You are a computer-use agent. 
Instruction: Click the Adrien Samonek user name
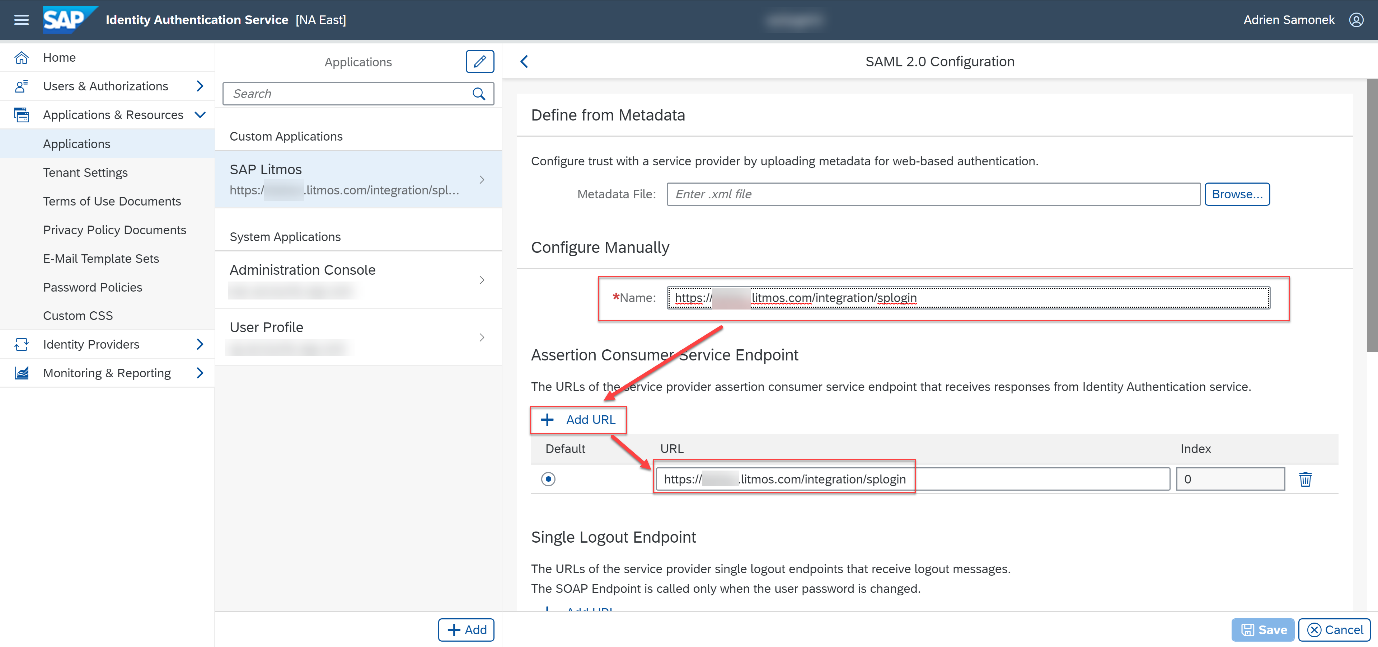[x=1289, y=20]
